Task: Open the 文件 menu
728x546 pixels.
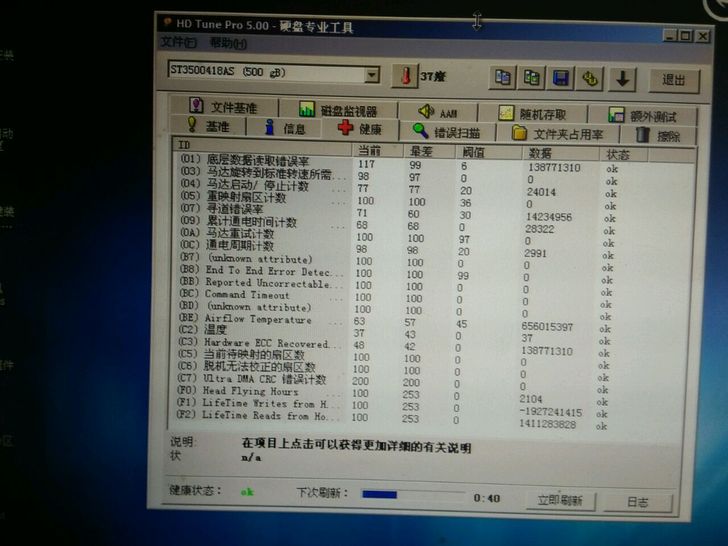Action: 179,42
